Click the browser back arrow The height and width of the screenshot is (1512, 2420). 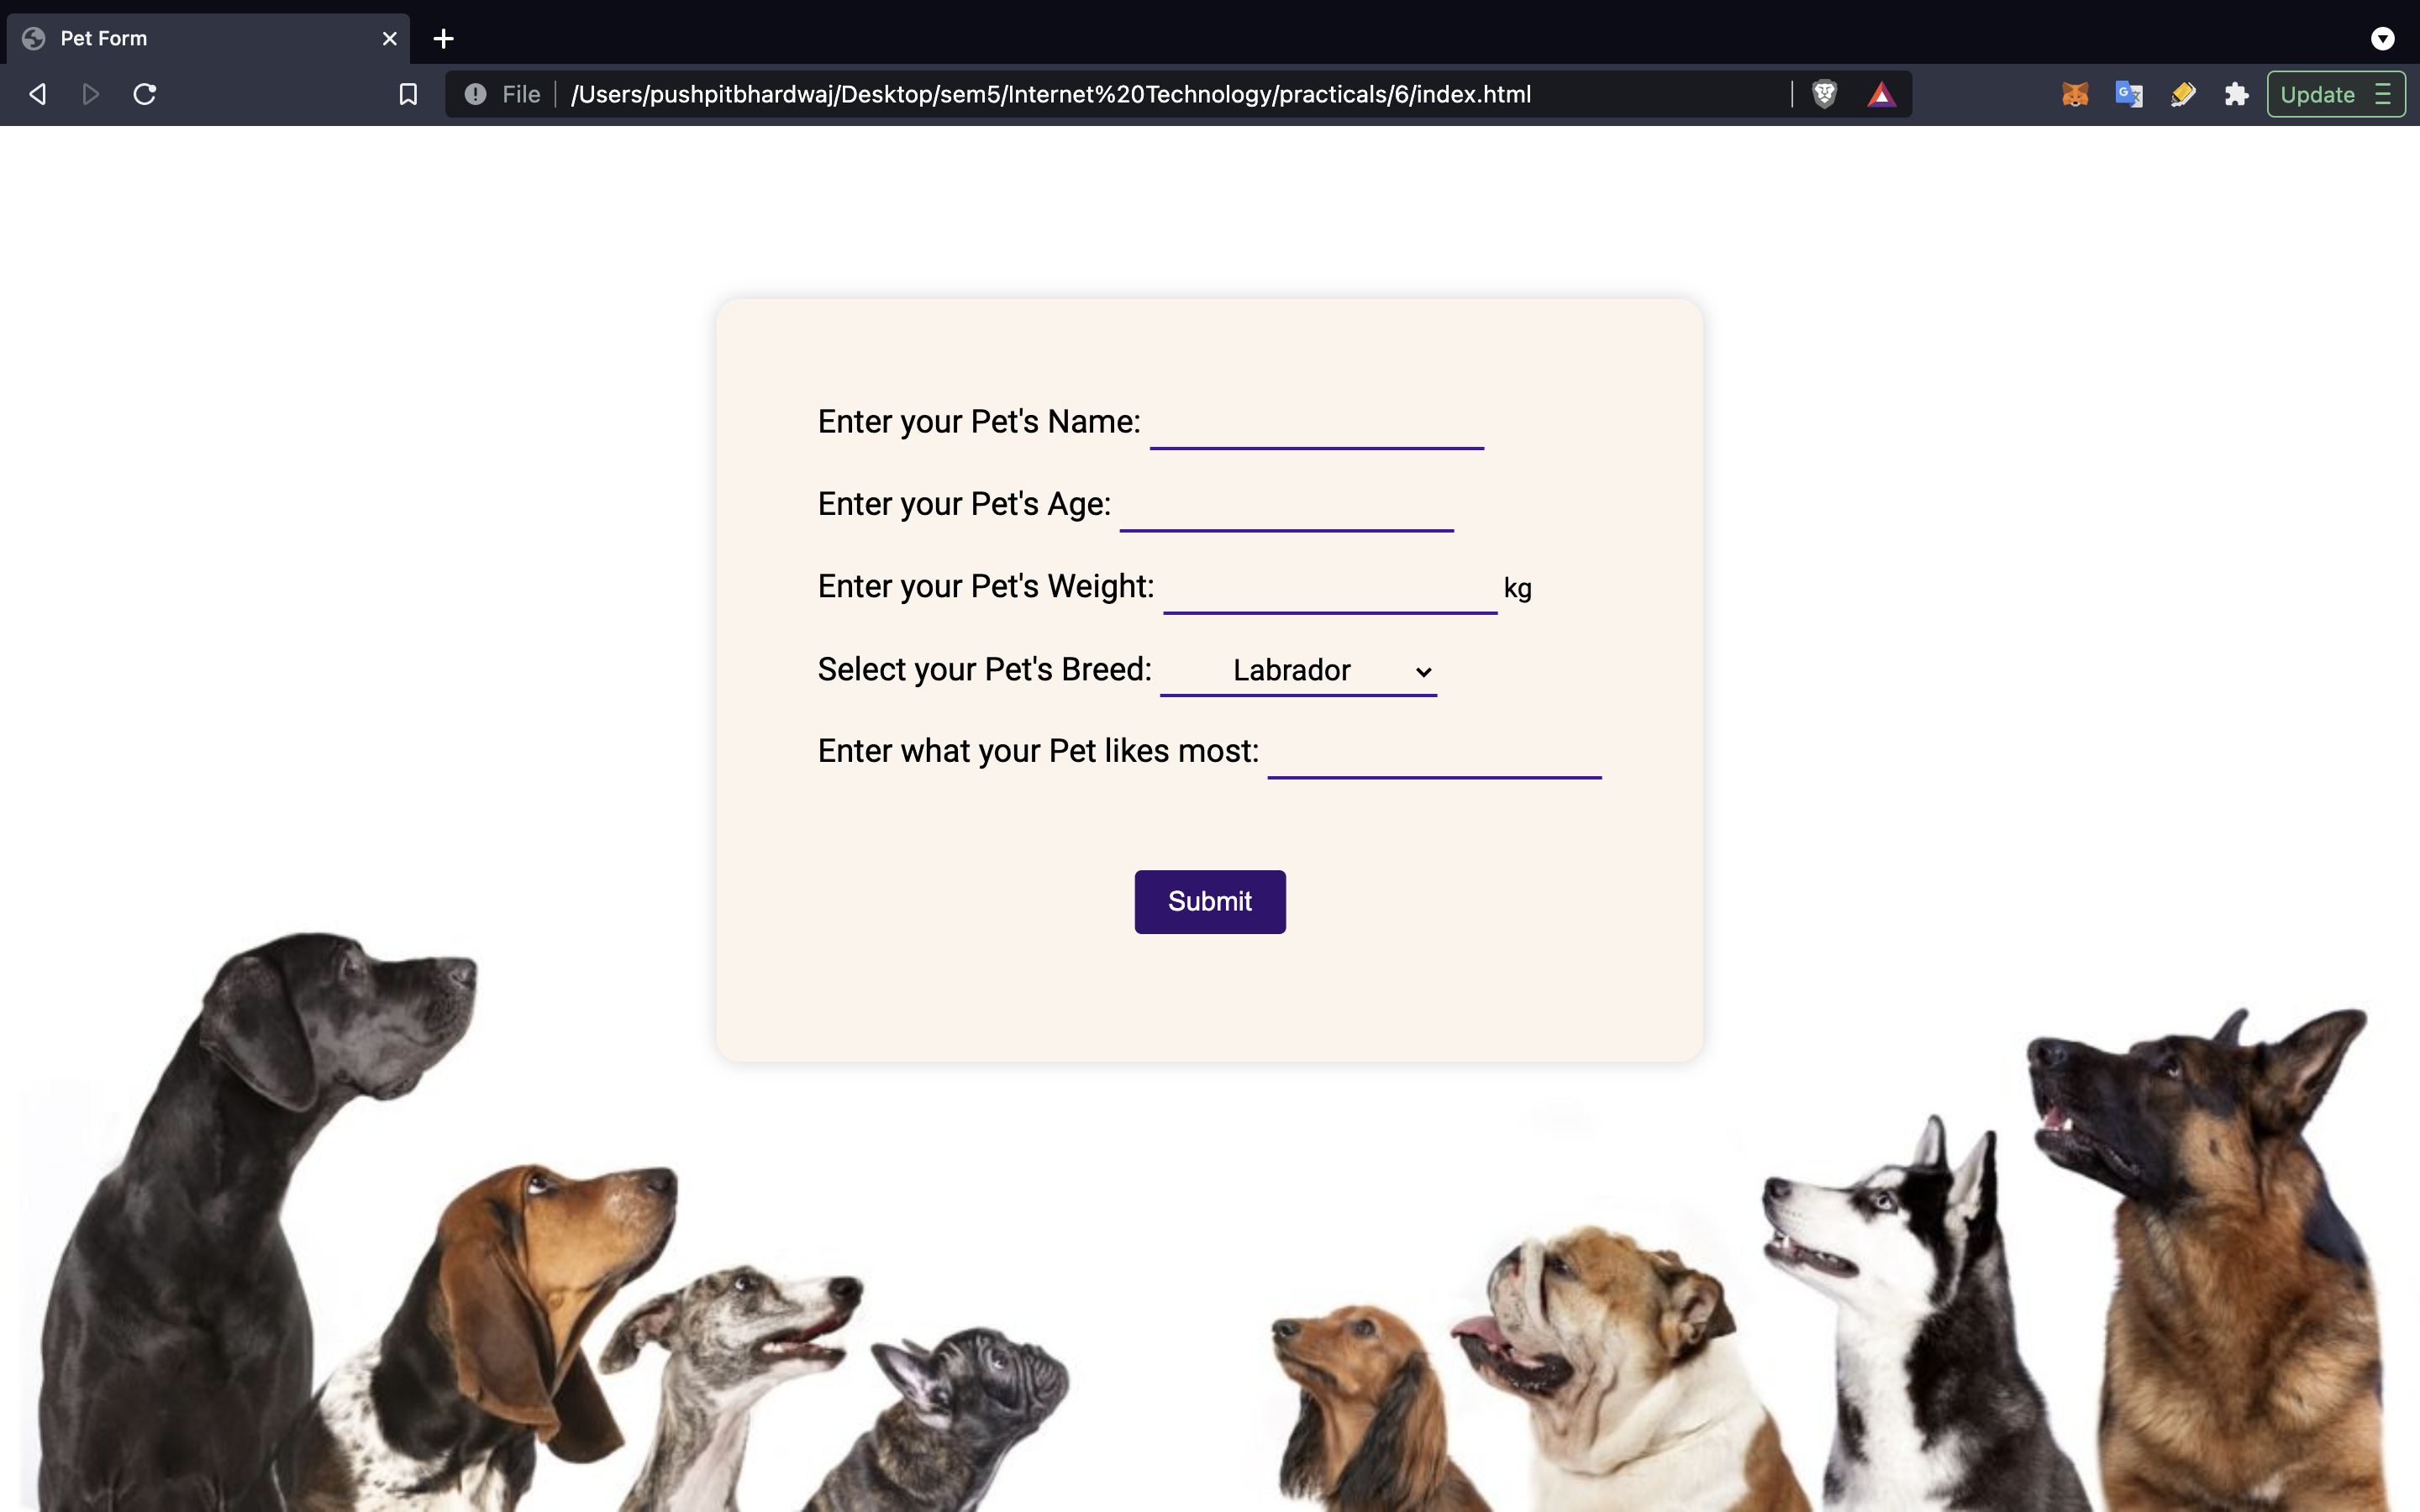(38, 94)
